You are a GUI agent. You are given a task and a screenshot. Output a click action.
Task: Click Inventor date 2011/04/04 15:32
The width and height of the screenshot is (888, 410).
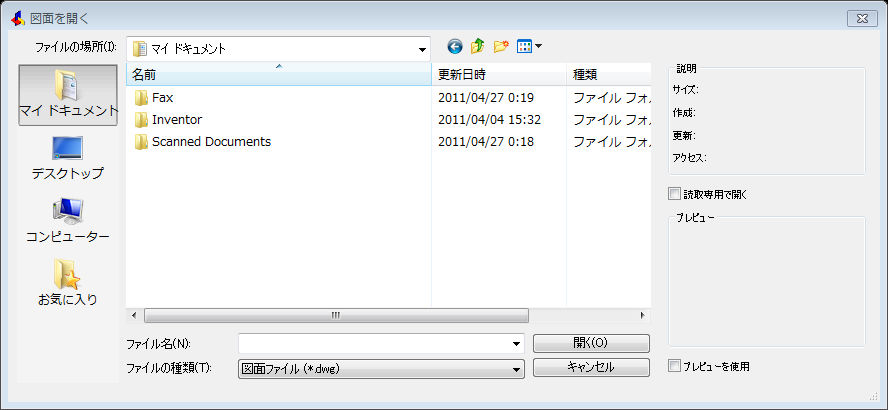pyautogui.click(x=489, y=120)
